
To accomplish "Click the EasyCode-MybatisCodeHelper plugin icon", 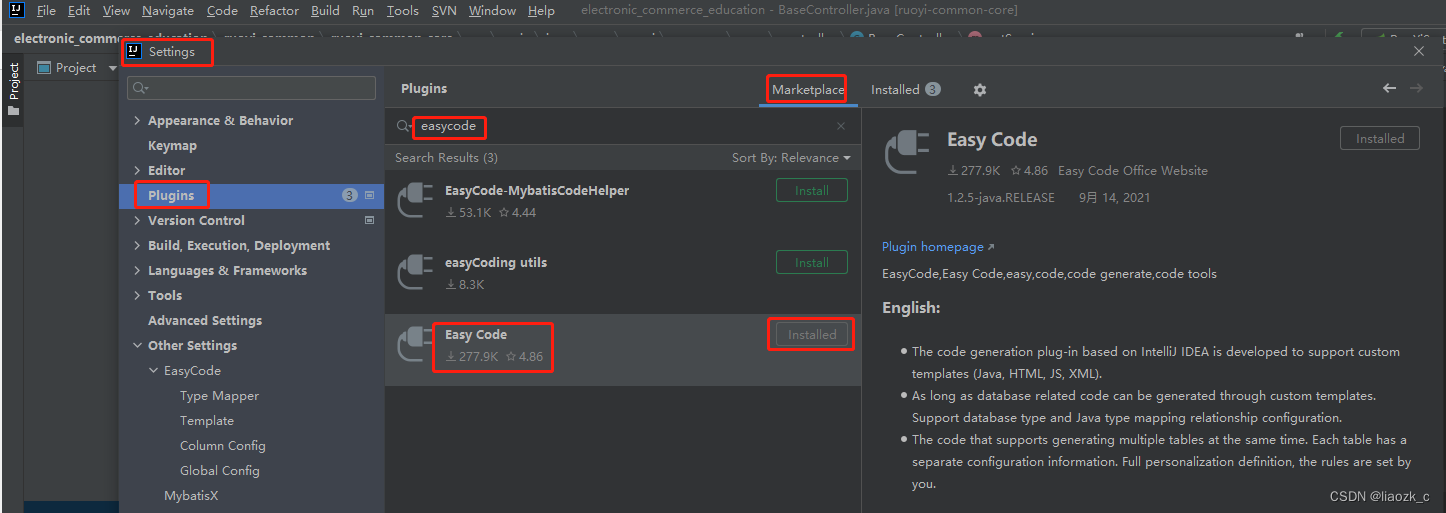I will [x=416, y=199].
